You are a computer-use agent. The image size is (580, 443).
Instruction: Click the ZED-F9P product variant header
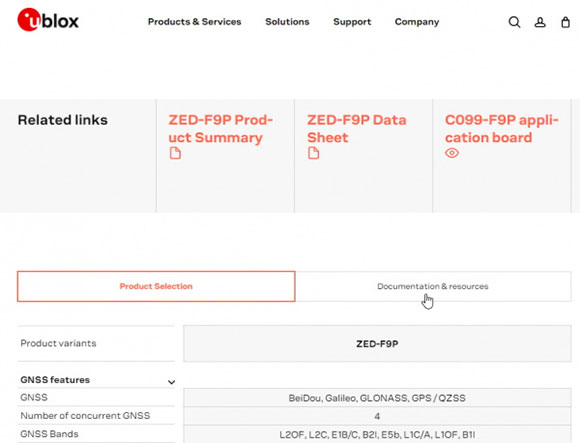[x=377, y=344]
